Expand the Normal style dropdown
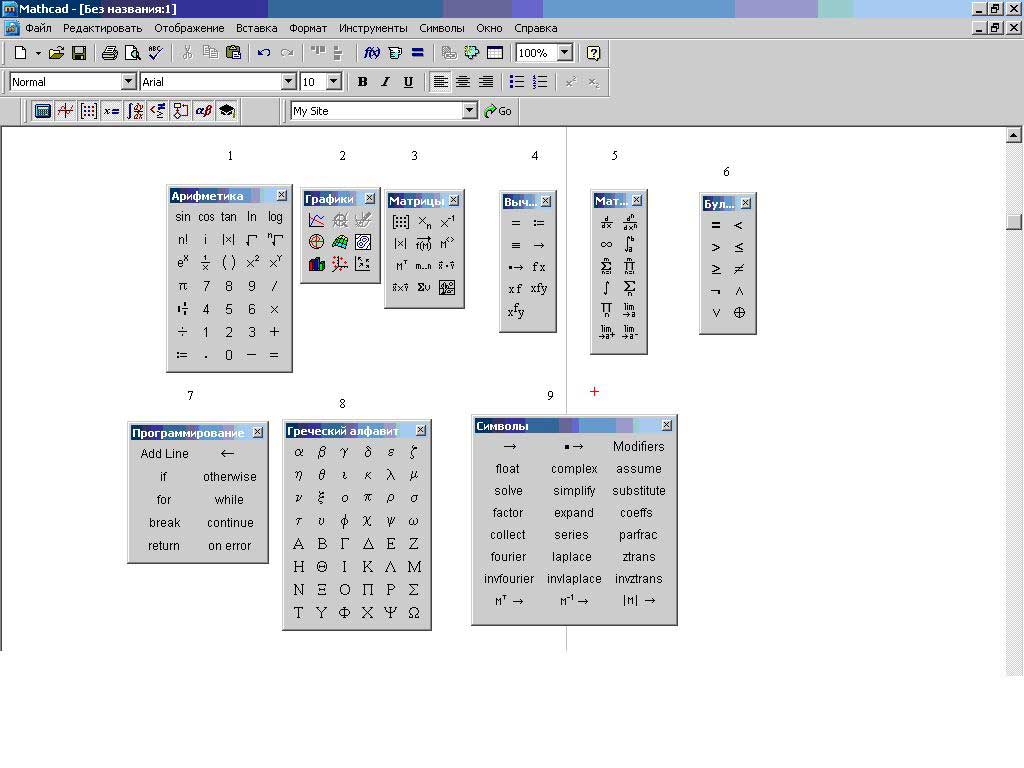The width and height of the screenshot is (1024, 768). 129,82
